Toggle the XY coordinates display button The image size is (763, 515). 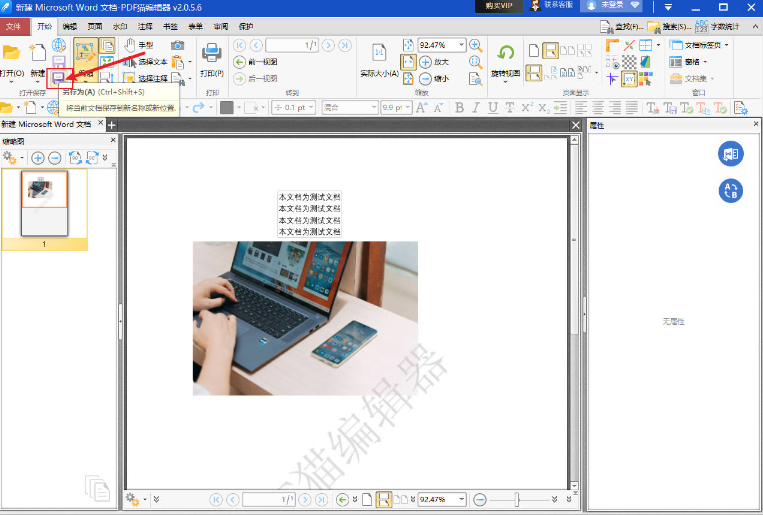point(629,78)
